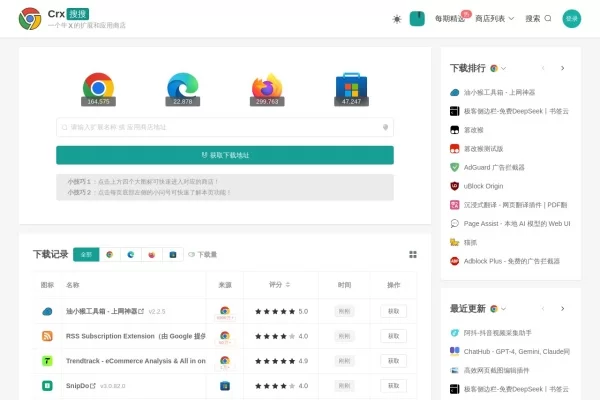Viewport: 600px width, 400px height.
Task: Go to previous page of 下载排行
Action: 543,68
